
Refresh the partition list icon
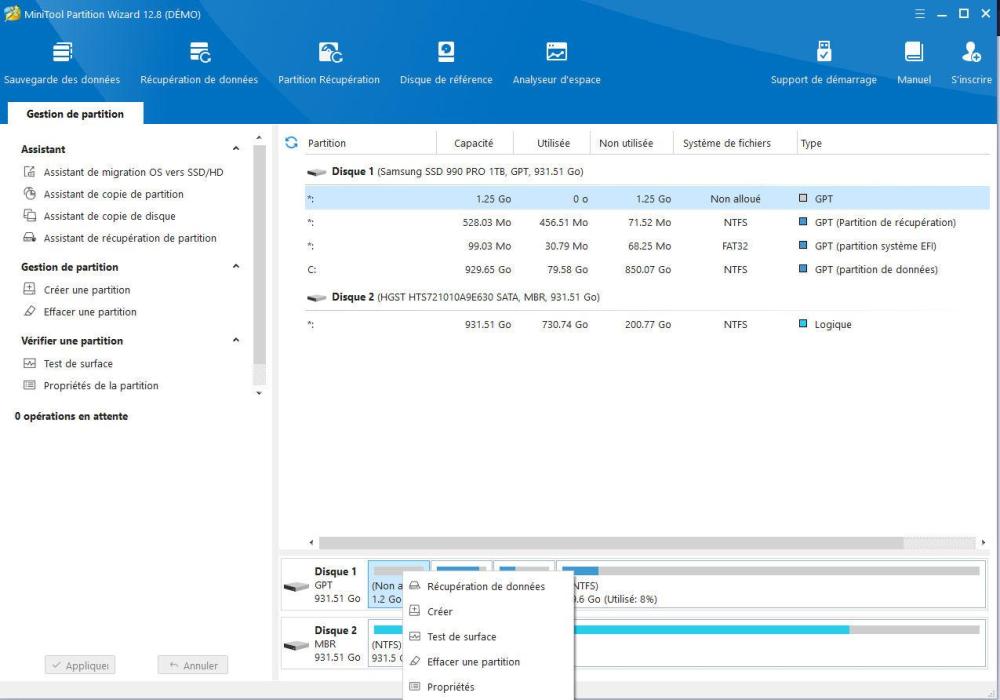292,143
